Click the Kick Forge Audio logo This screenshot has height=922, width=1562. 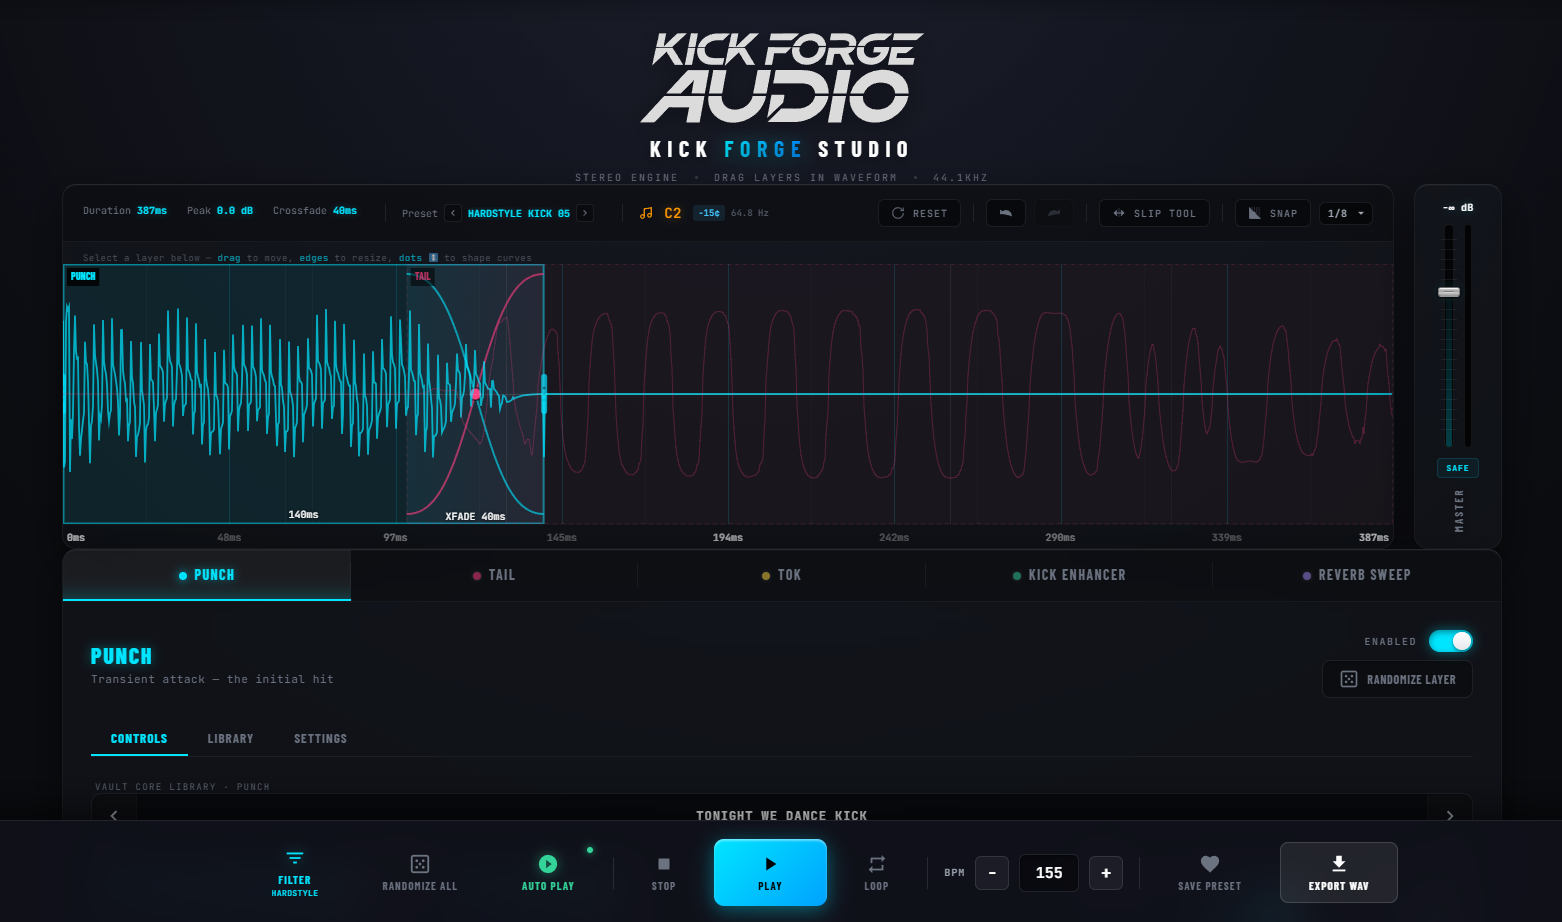pos(782,78)
